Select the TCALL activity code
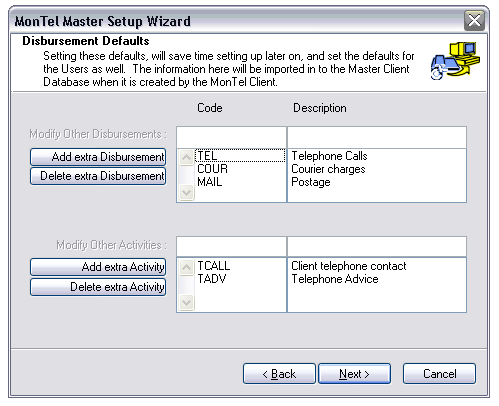This screenshot has height=406, width=499. click(x=214, y=266)
